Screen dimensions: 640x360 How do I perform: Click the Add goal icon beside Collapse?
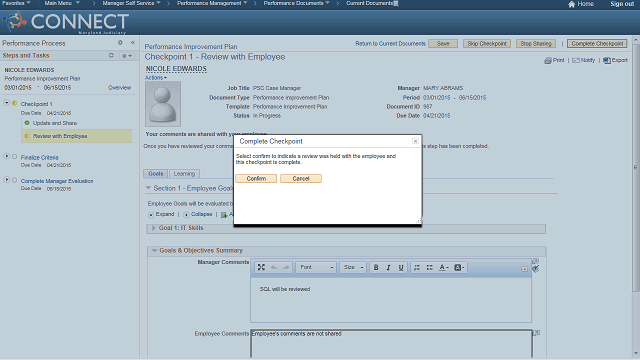pos(224,215)
